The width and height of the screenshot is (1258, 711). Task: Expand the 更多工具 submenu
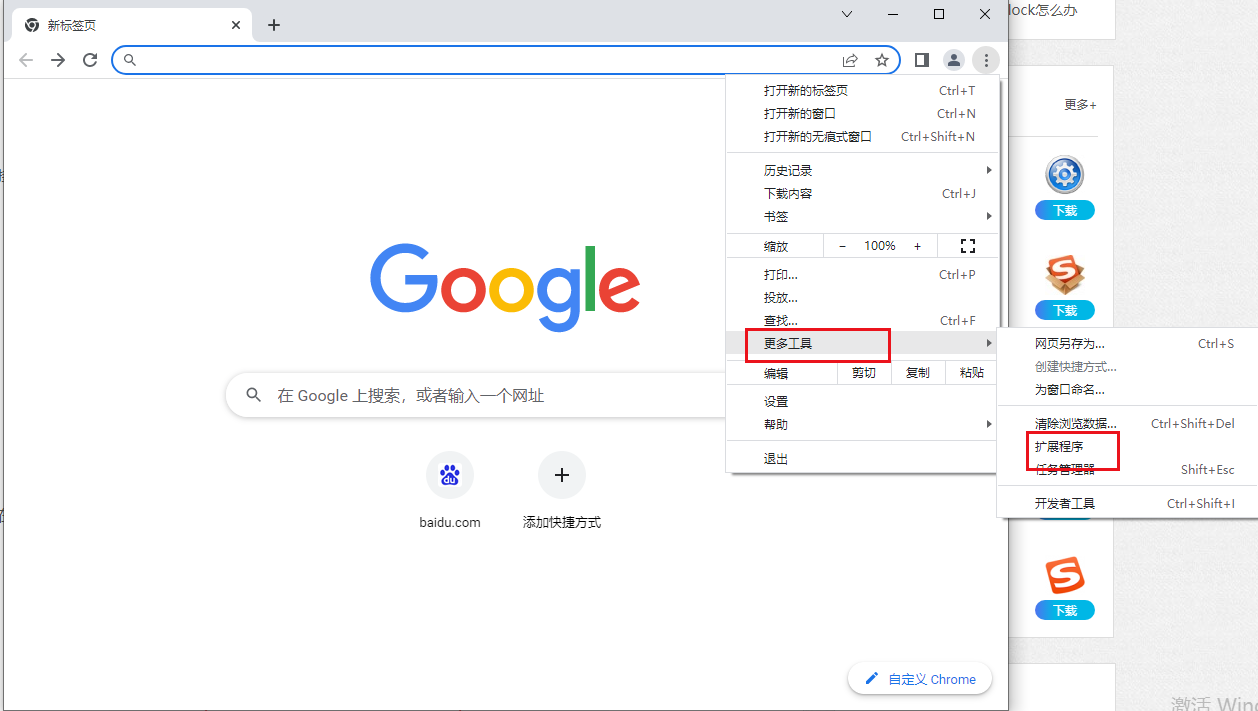[x=862, y=343]
